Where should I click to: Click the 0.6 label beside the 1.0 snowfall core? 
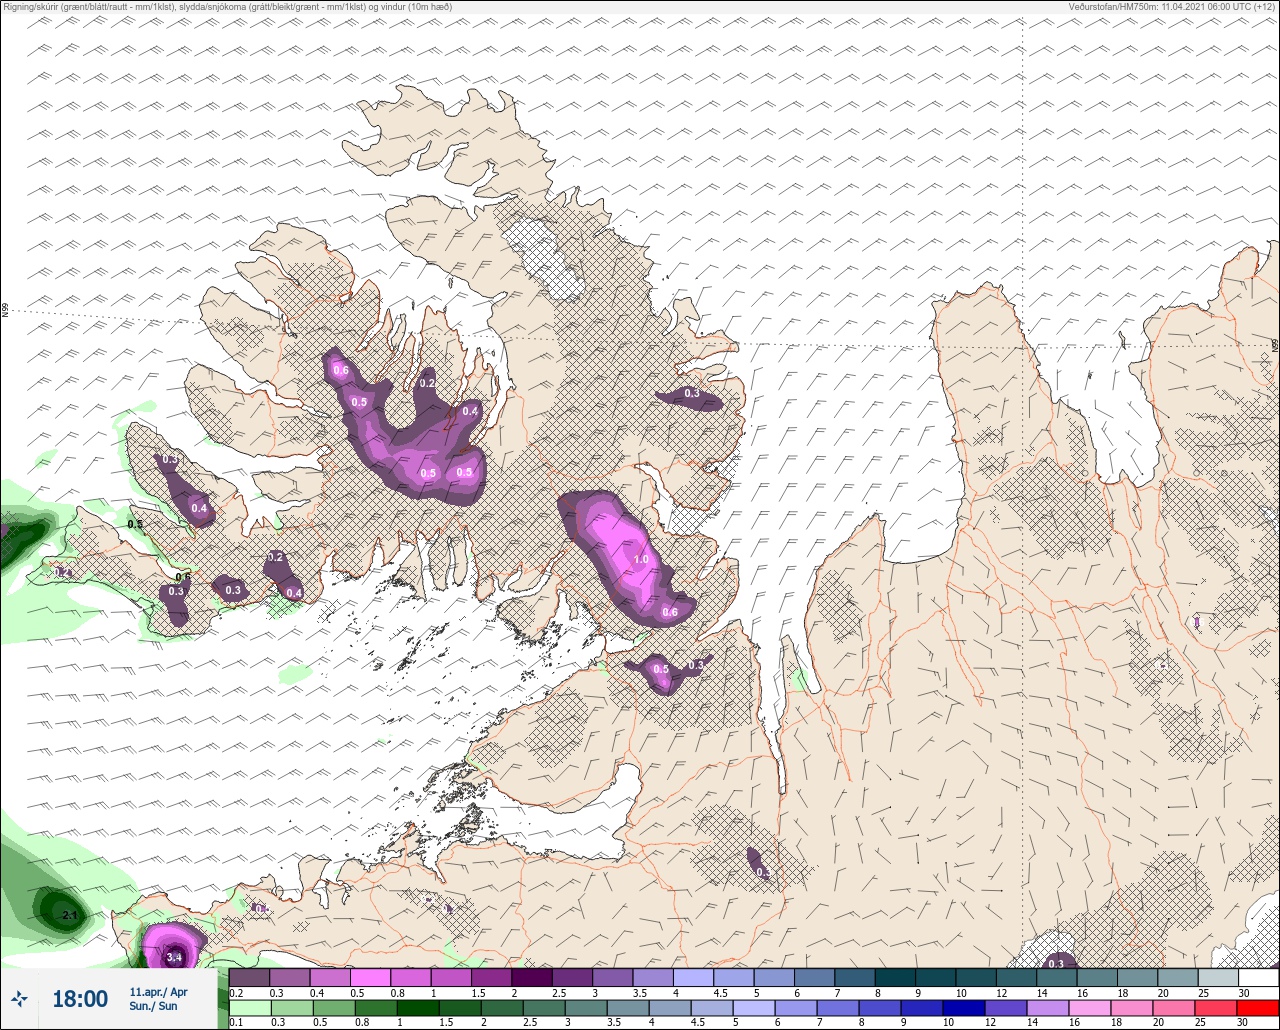[x=670, y=613]
